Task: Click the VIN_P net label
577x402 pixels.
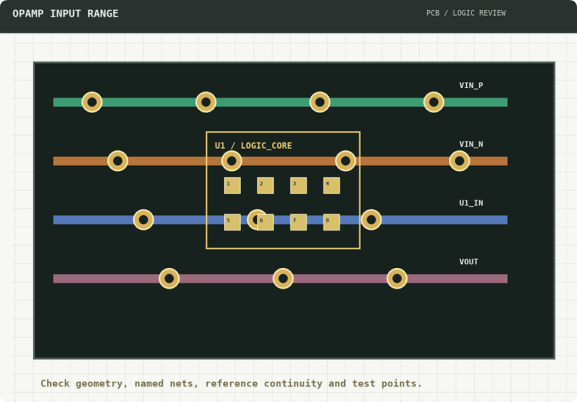Action: (x=471, y=85)
